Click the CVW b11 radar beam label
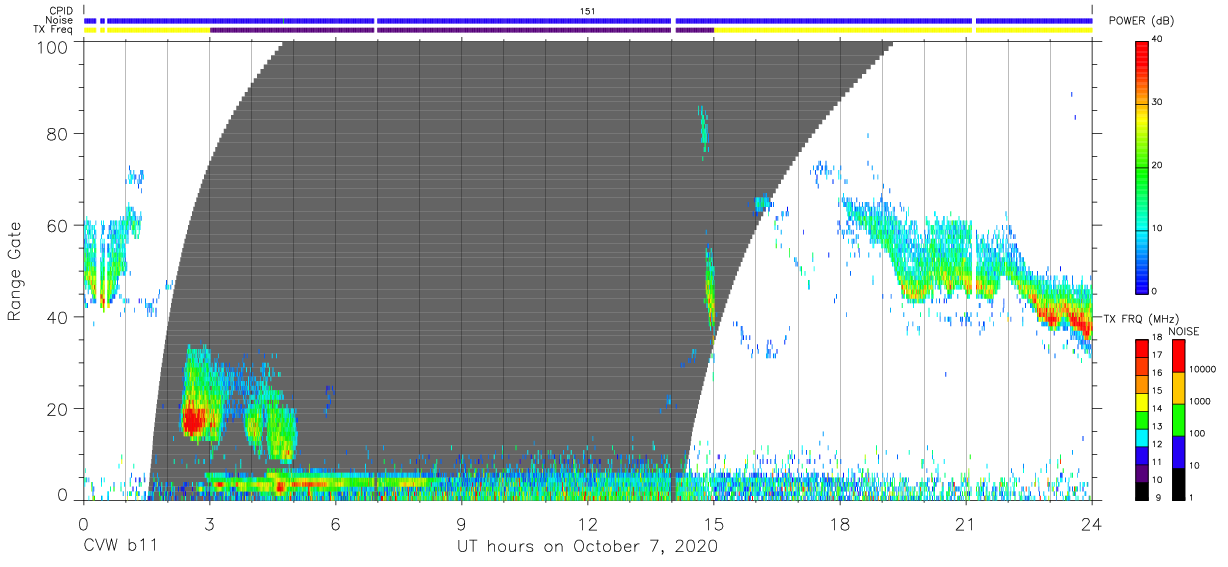The width and height of the screenshot is (1228, 567). (119, 547)
